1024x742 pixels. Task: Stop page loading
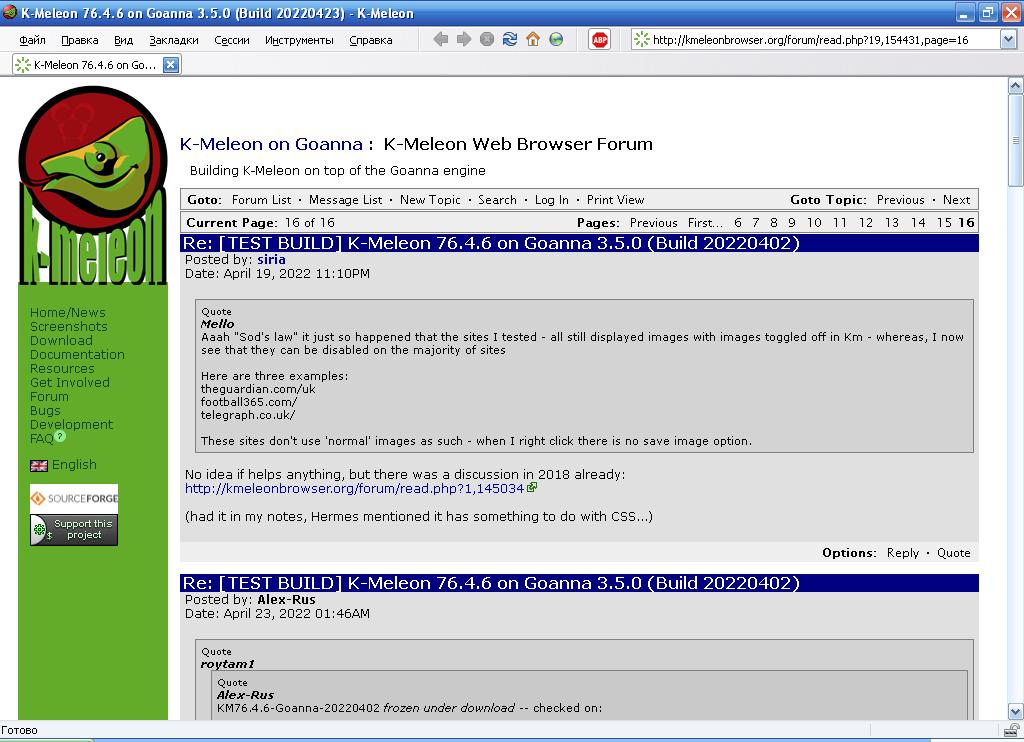pyautogui.click(x=487, y=39)
